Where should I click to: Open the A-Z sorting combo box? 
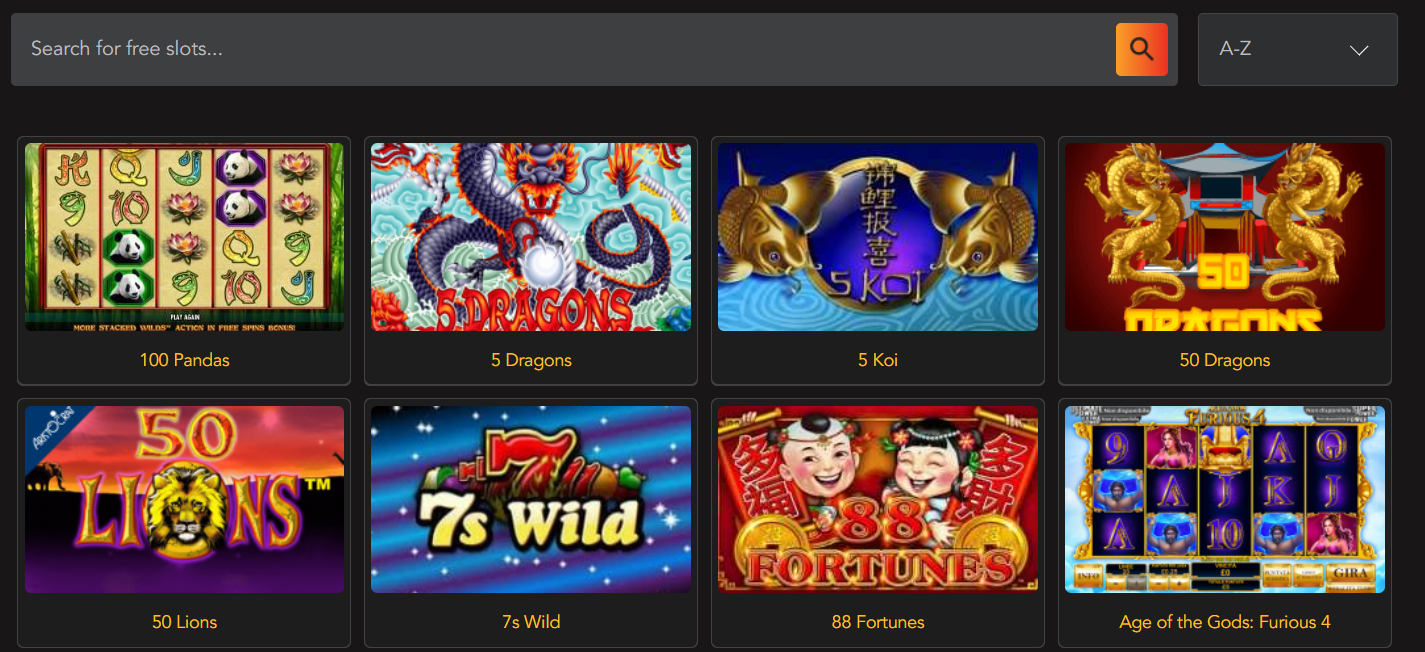(1297, 49)
